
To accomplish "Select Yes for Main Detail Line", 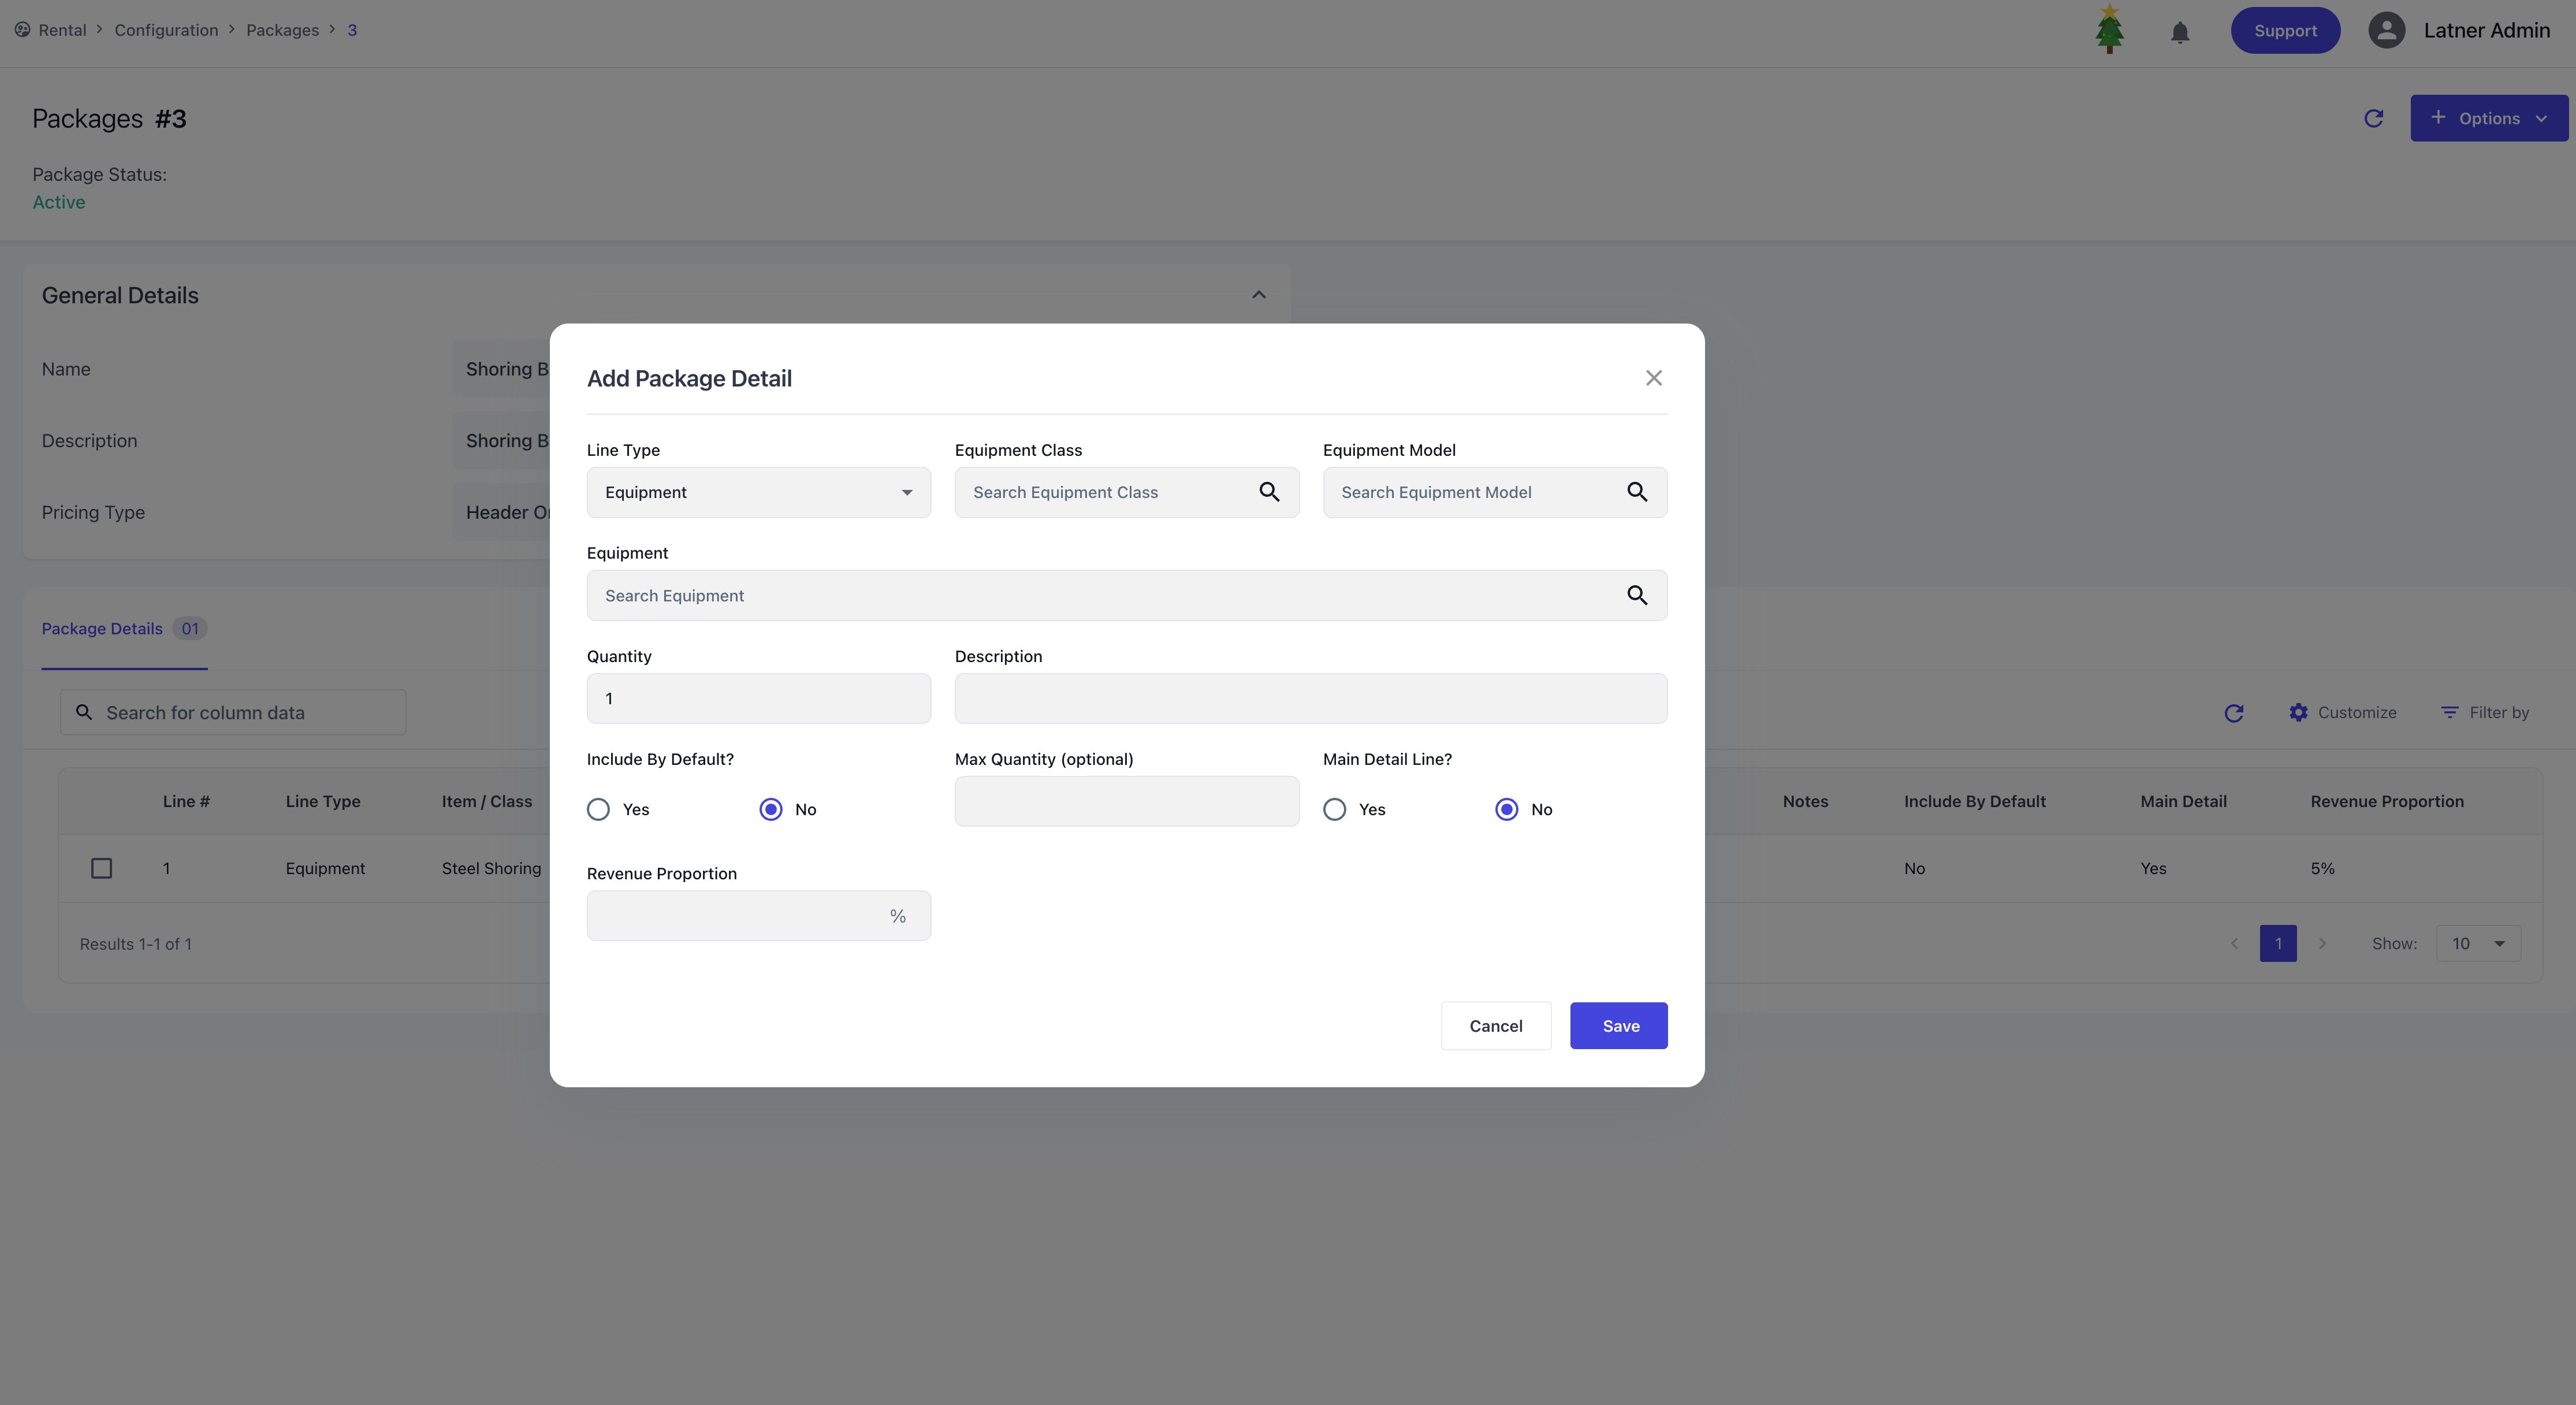I will [1334, 809].
